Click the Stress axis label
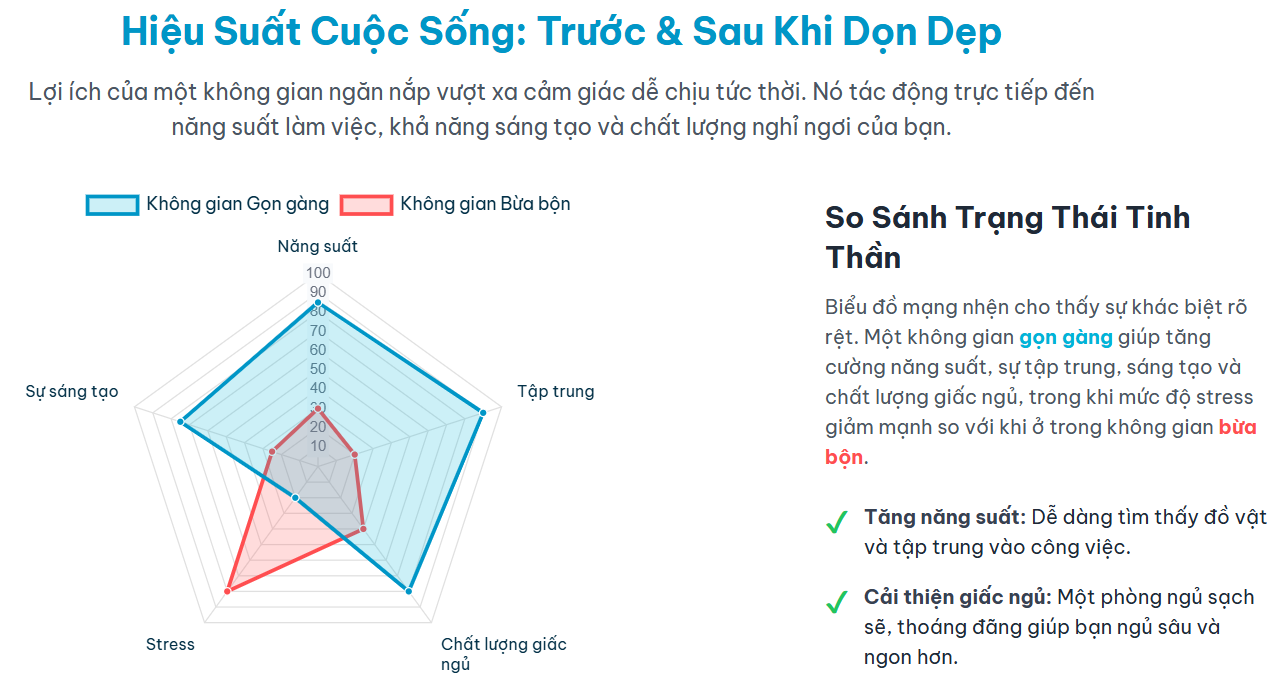The width and height of the screenshot is (1284, 699). 170,644
